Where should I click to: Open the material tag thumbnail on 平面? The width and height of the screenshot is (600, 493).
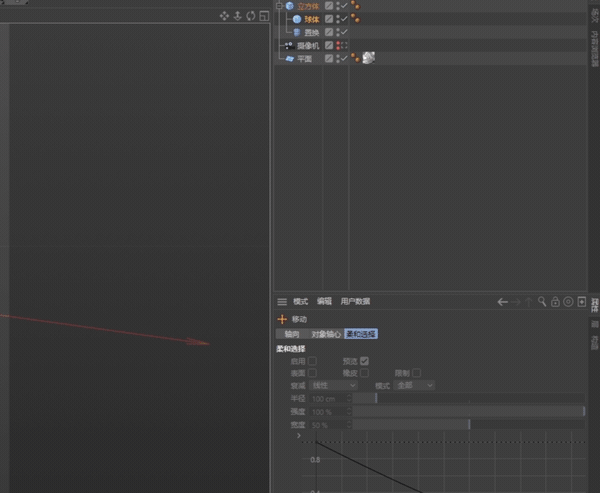click(368, 58)
